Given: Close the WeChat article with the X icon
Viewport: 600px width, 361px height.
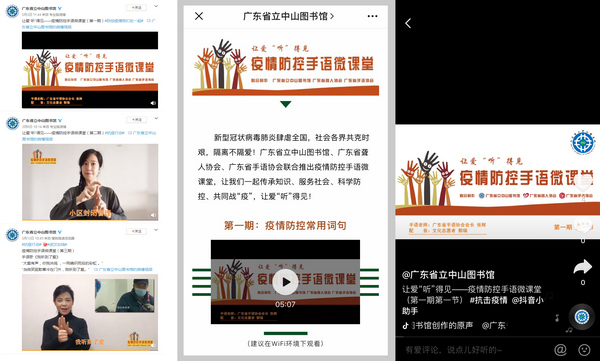Looking at the screenshot, I should (x=199, y=16).
